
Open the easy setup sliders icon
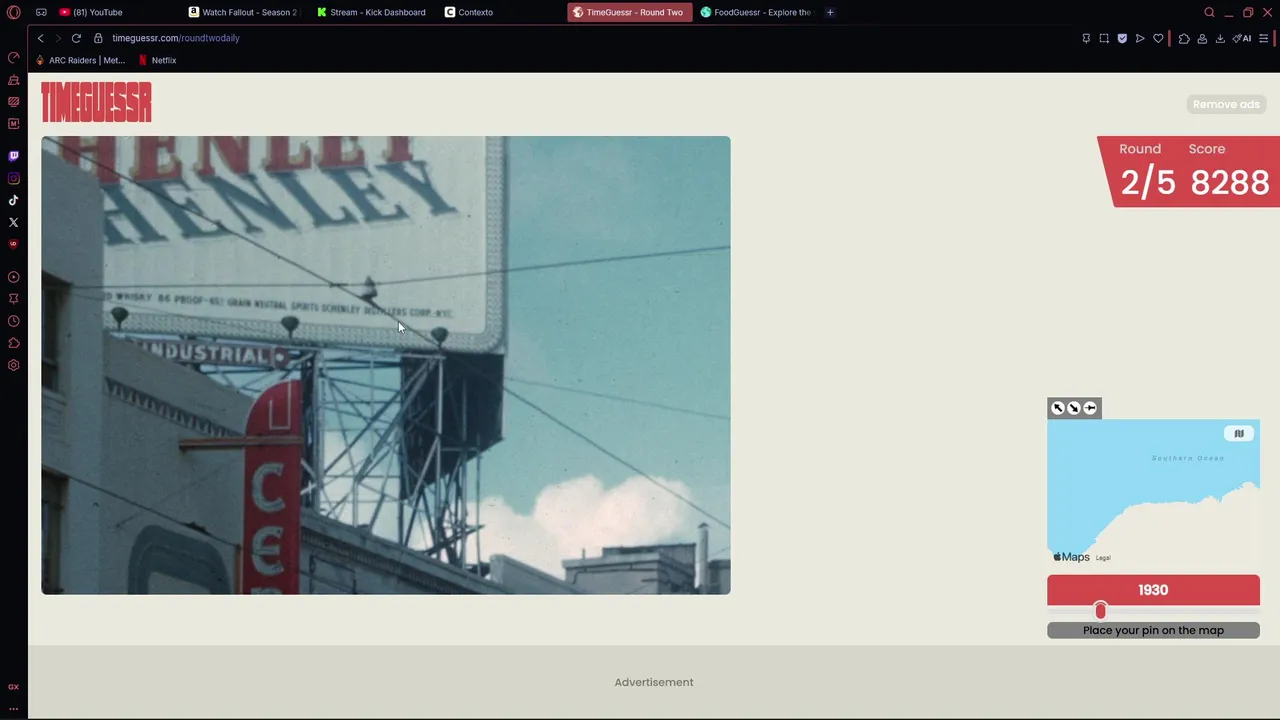[1264, 38]
